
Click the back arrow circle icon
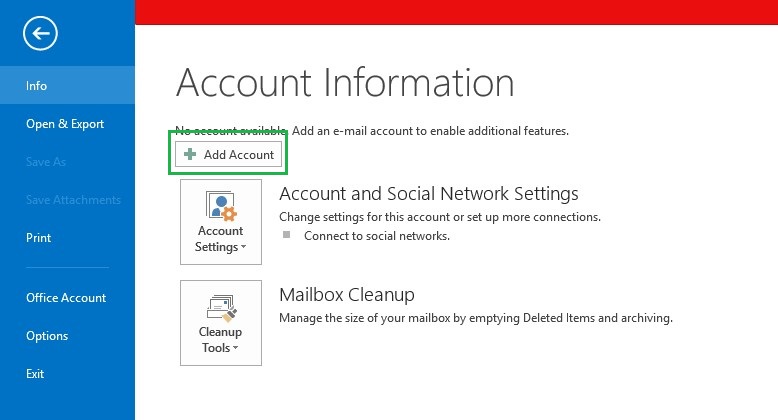tap(40, 33)
